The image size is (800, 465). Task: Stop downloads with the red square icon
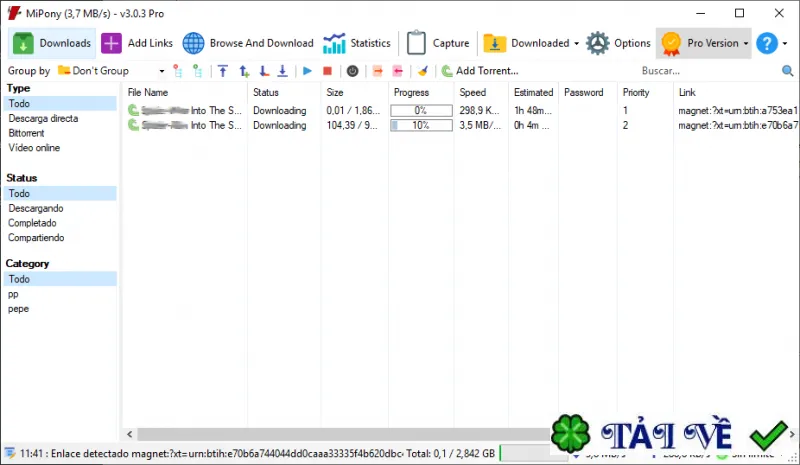[x=328, y=71]
